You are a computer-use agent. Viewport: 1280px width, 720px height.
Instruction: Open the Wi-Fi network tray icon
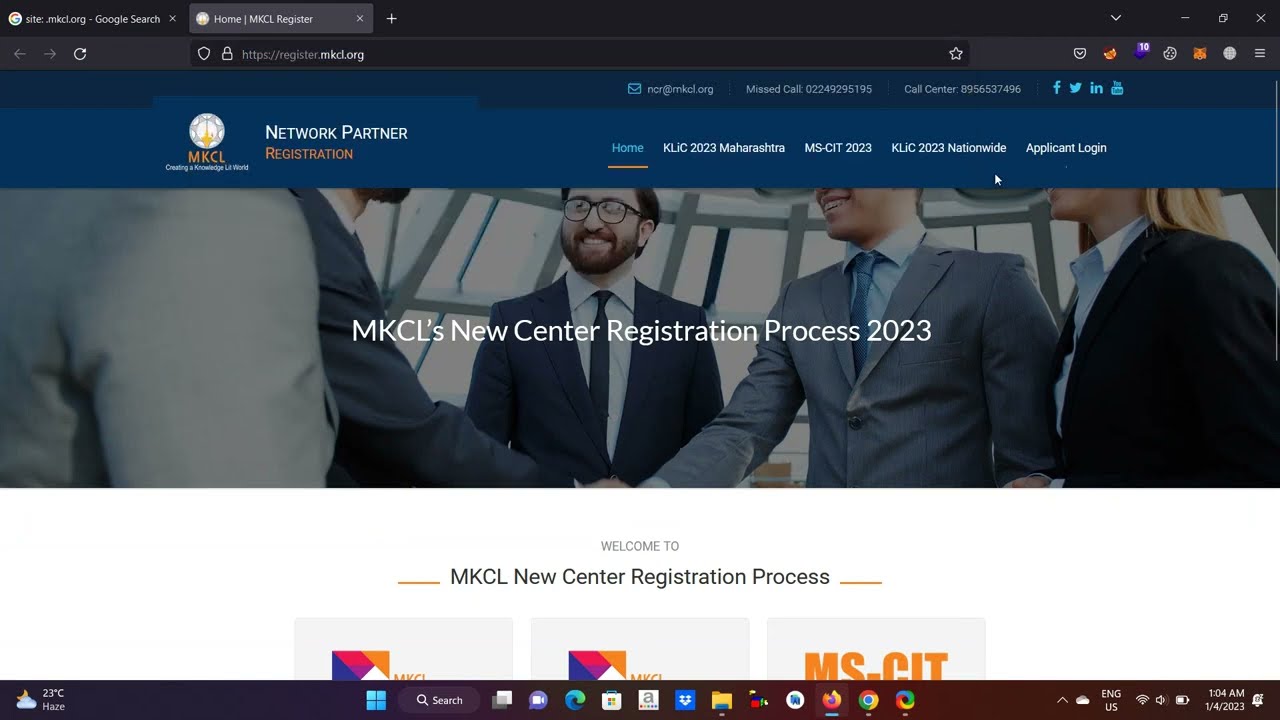[1142, 700]
